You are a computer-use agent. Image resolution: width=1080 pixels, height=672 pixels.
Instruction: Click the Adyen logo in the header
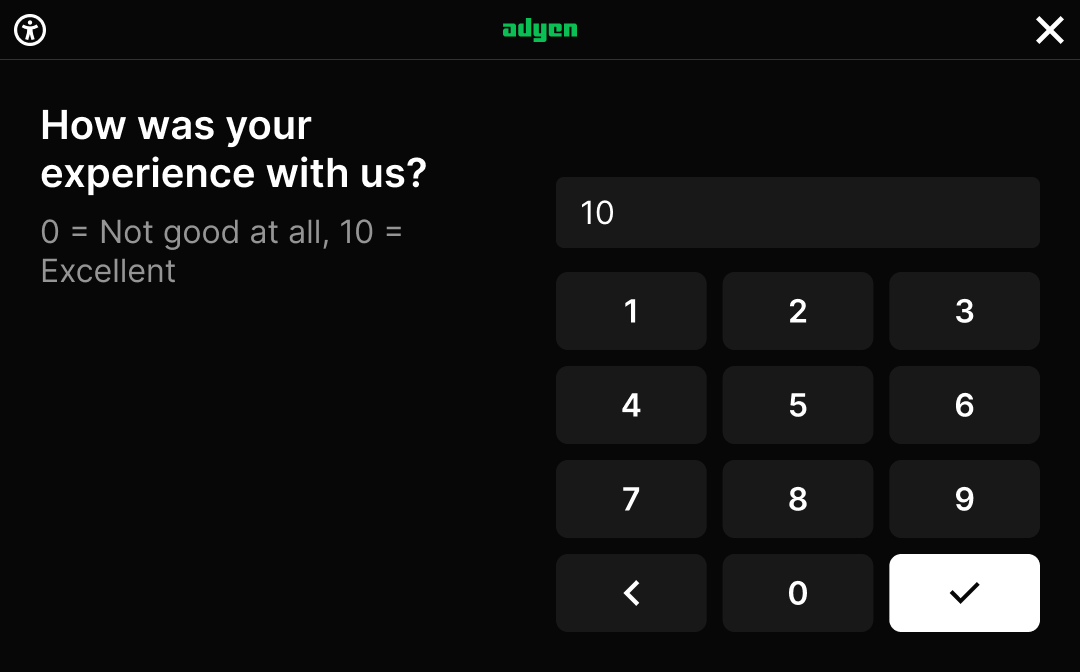click(540, 29)
